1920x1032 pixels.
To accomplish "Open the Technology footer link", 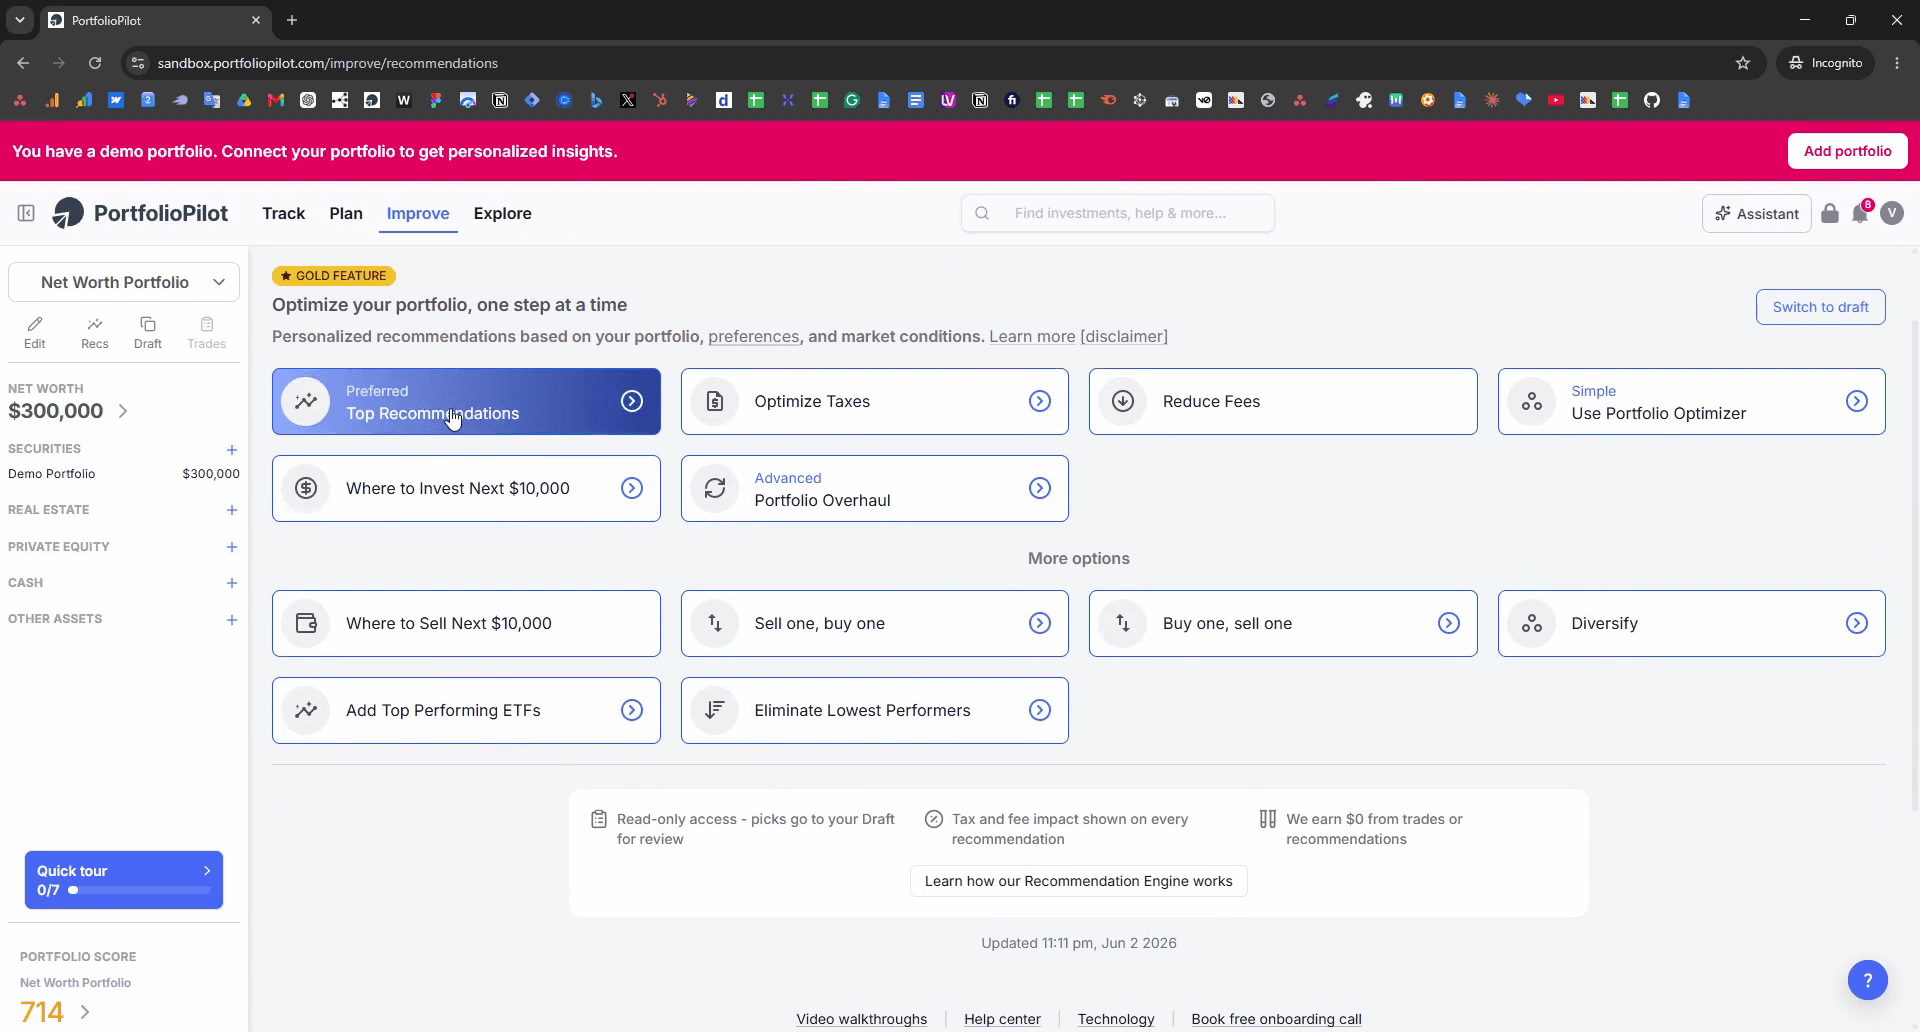I will pos(1116,1019).
